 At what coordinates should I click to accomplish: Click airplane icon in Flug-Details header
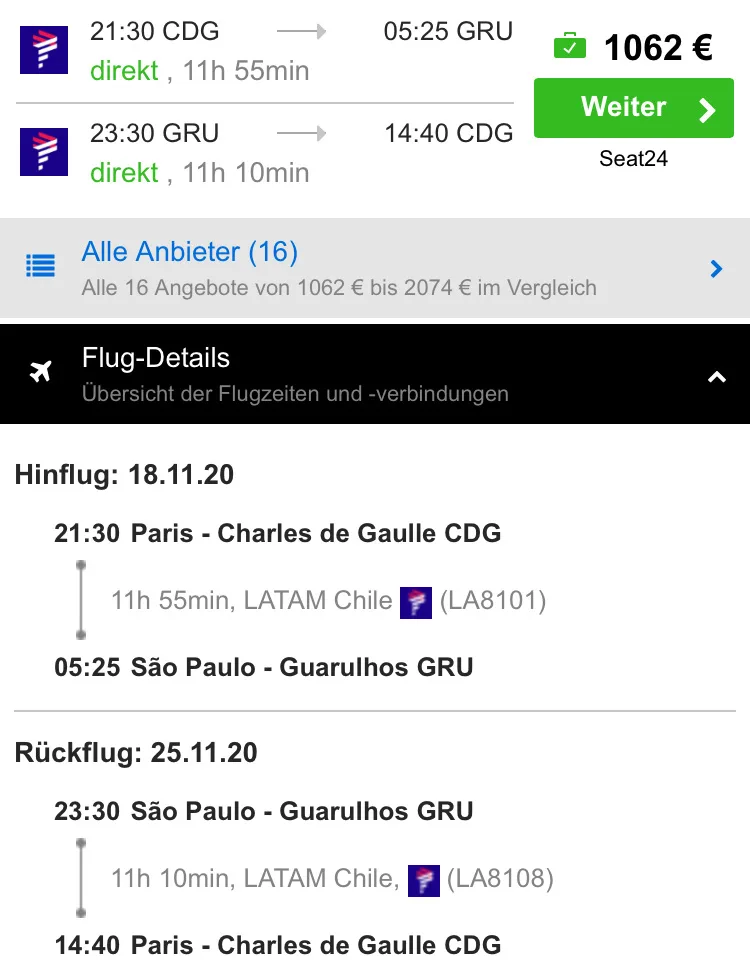[x=40, y=374]
